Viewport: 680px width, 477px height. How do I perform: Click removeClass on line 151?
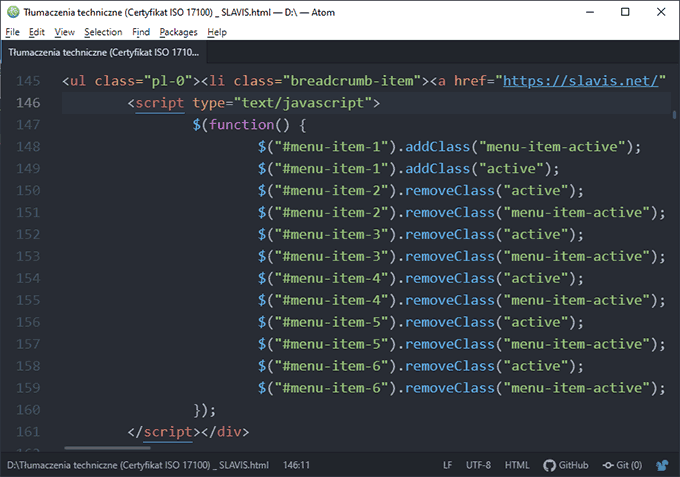[x=450, y=212]
